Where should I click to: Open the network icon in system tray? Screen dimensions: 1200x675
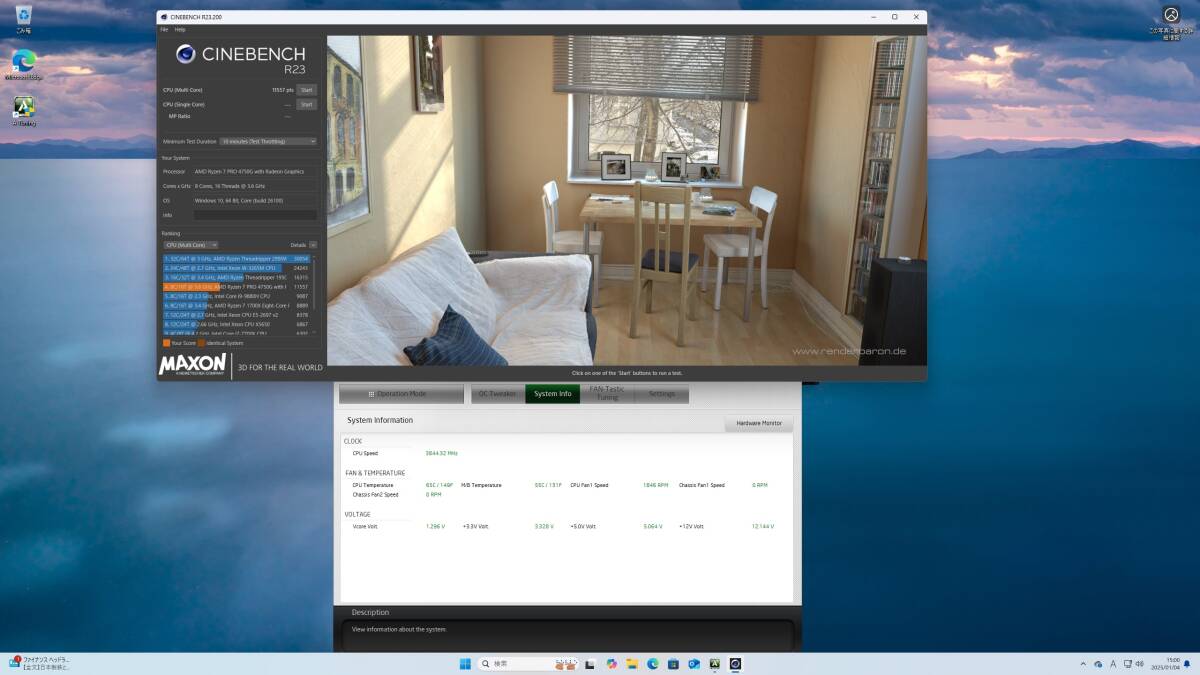(1128, 664)
